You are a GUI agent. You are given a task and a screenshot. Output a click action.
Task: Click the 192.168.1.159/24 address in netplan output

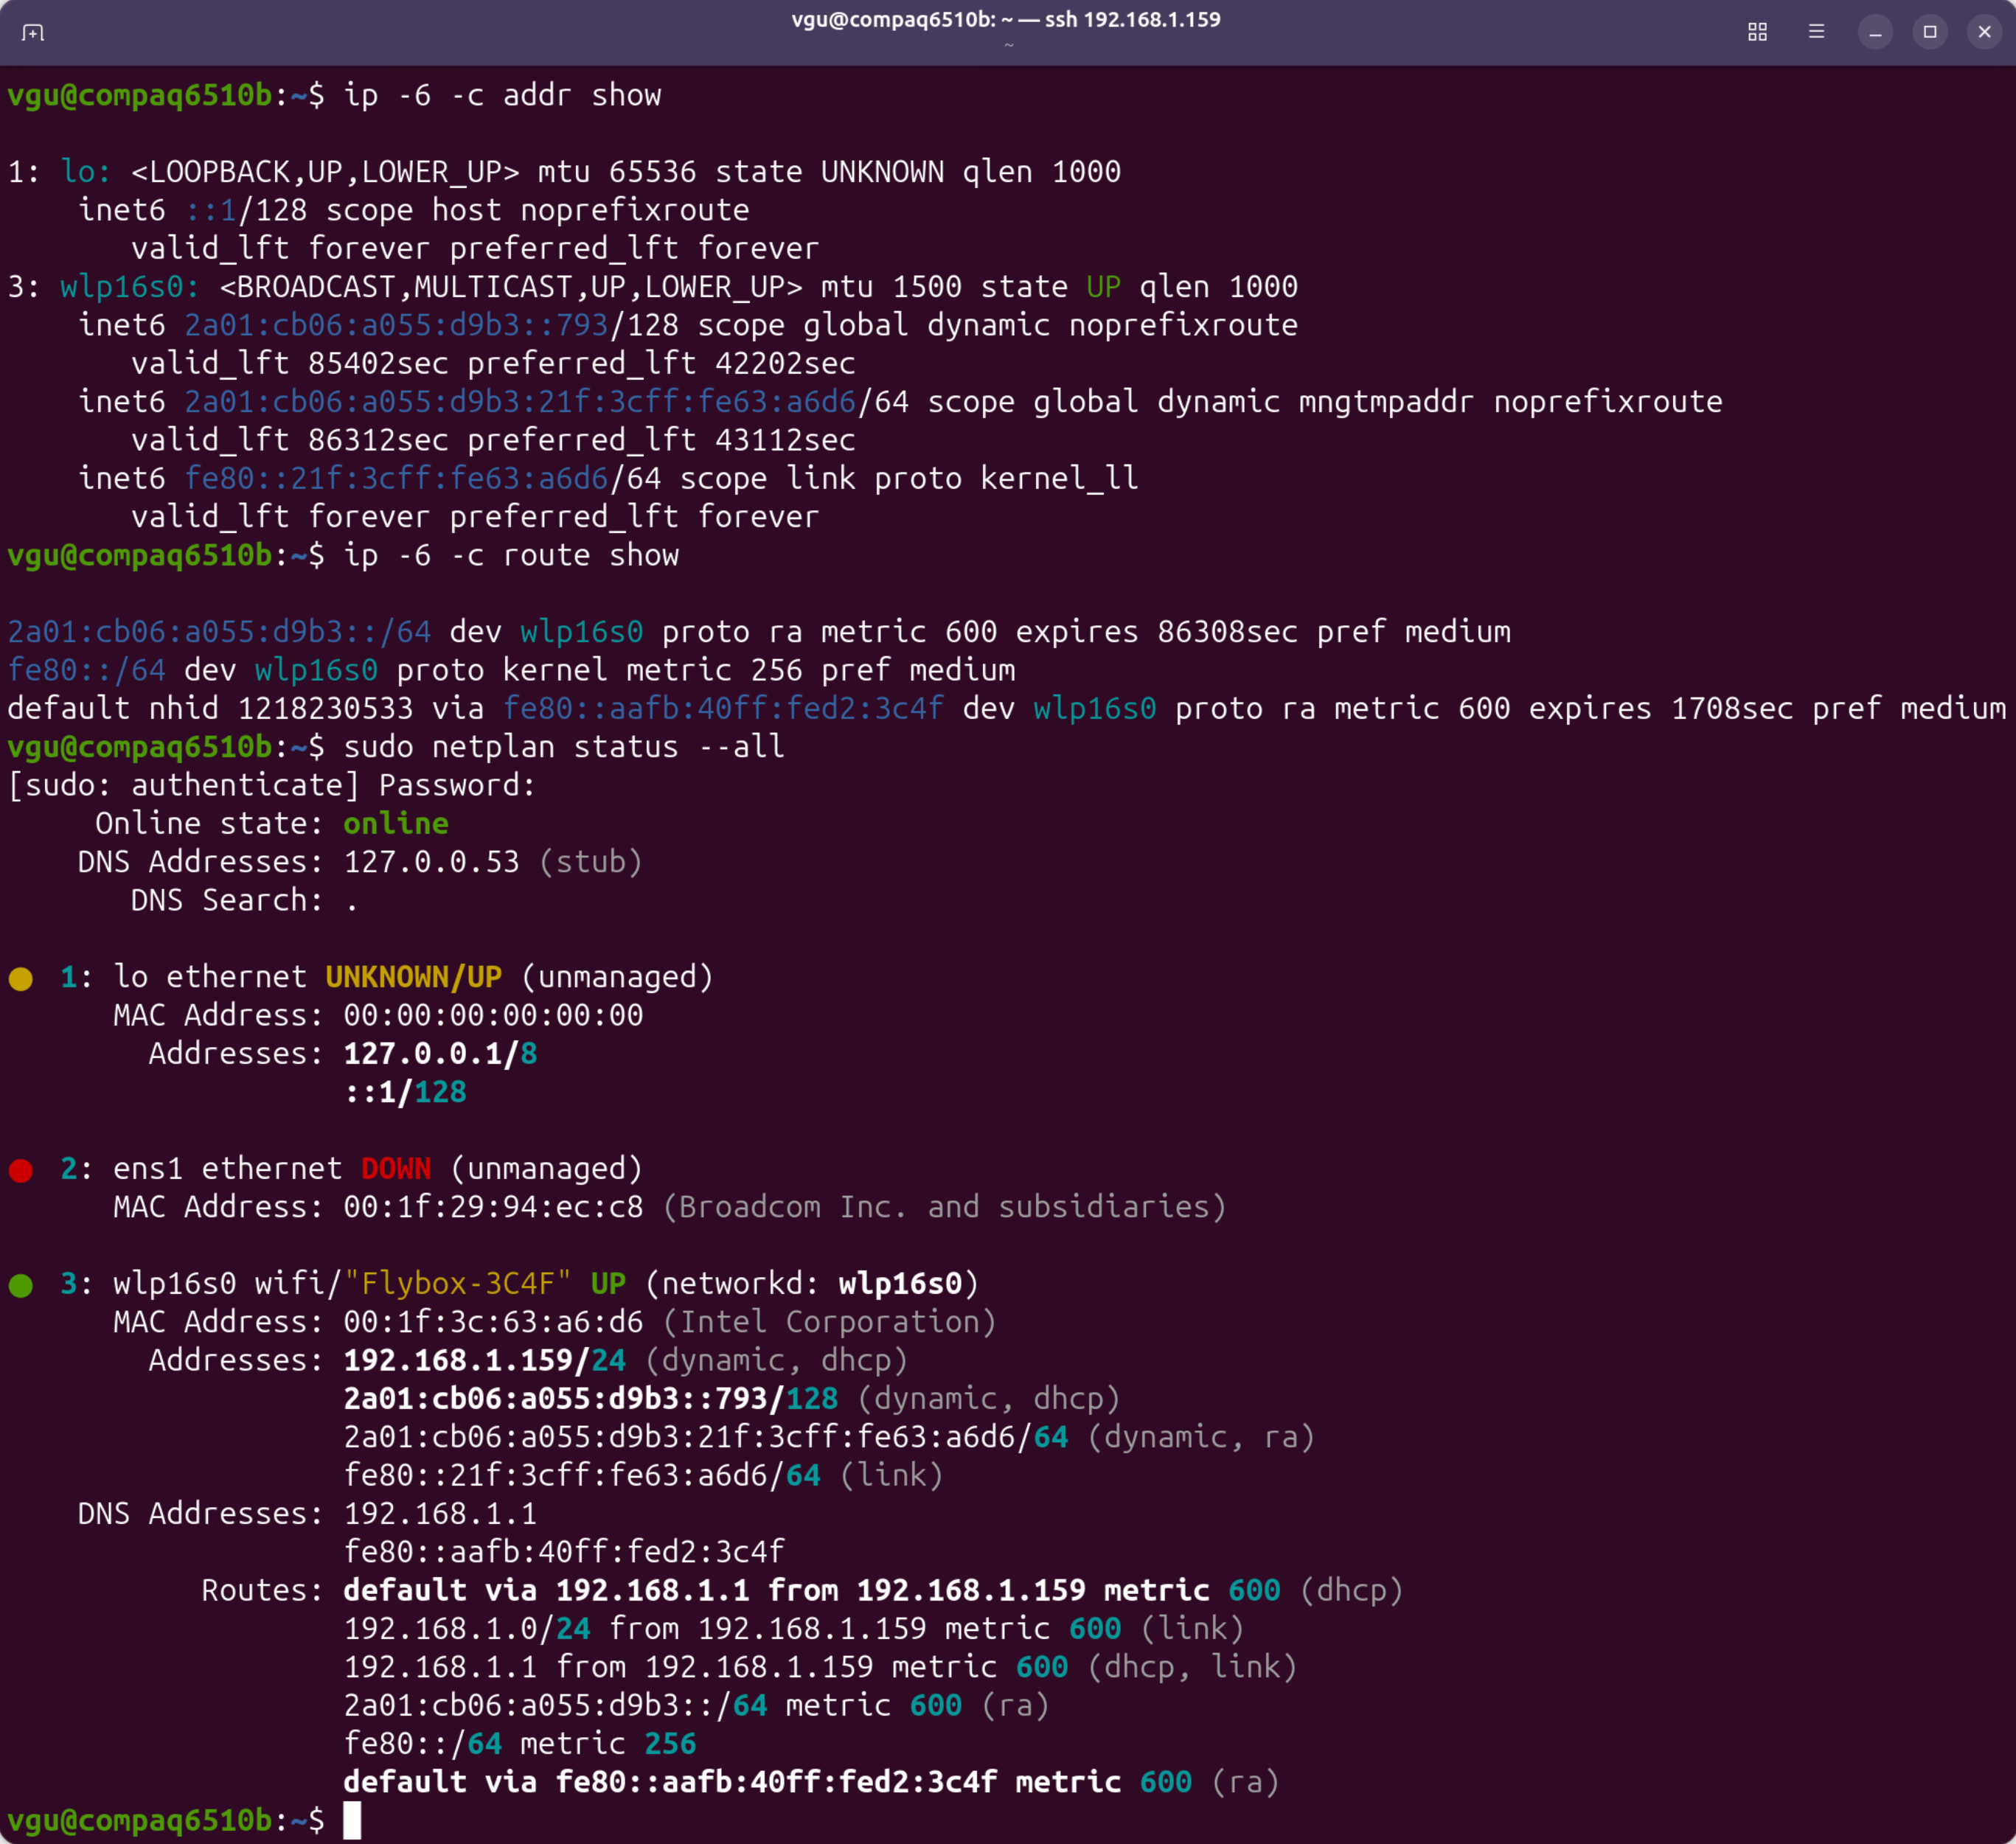tap(484, 1361)
